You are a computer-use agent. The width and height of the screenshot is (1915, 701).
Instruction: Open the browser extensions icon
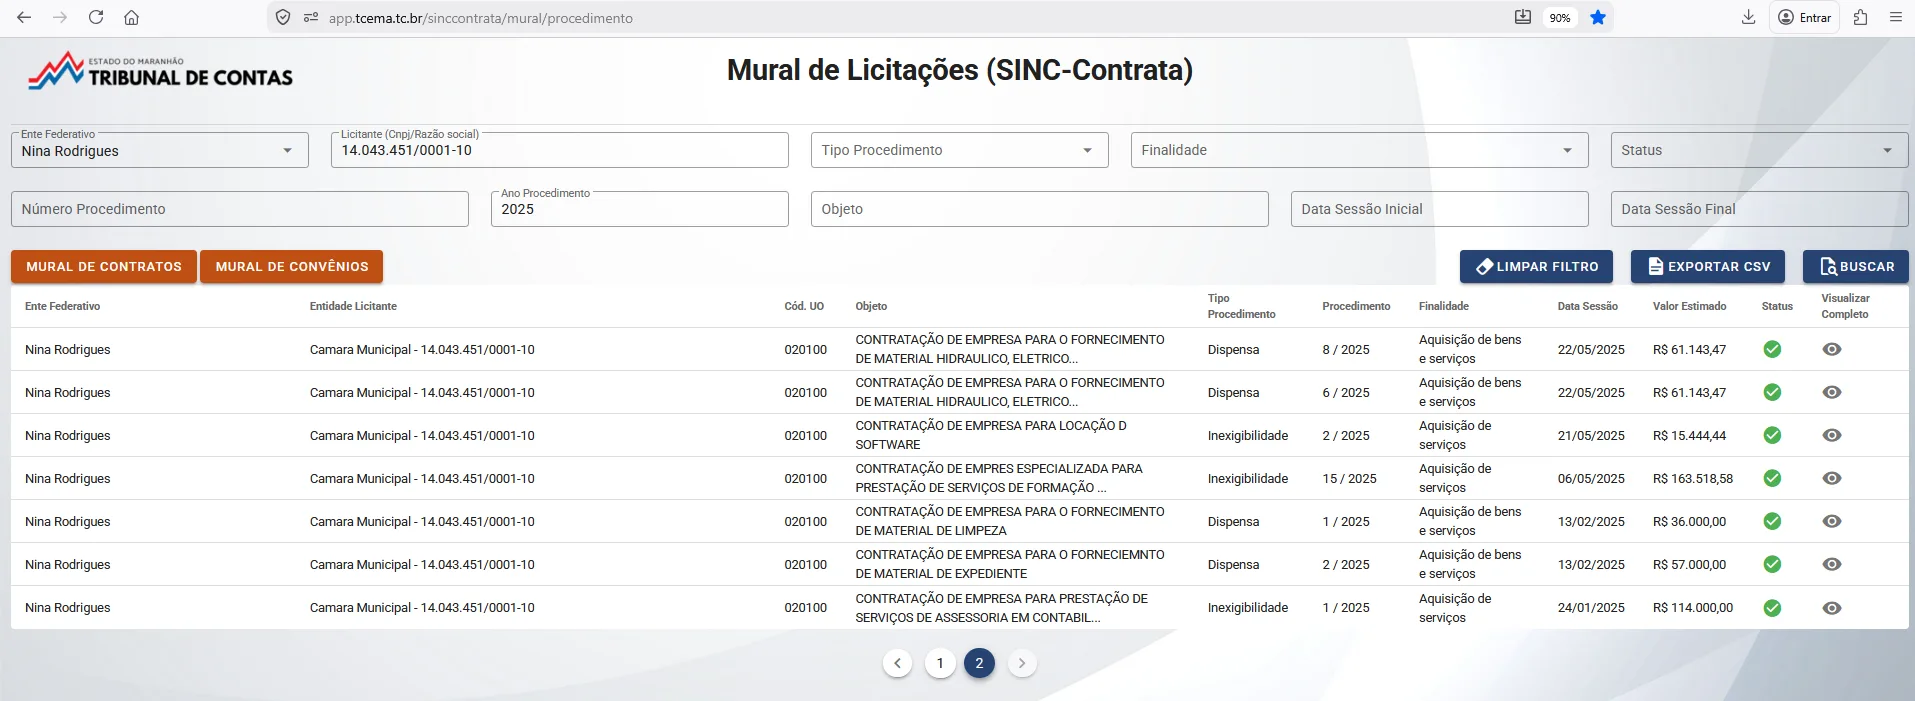(1860, 17)
